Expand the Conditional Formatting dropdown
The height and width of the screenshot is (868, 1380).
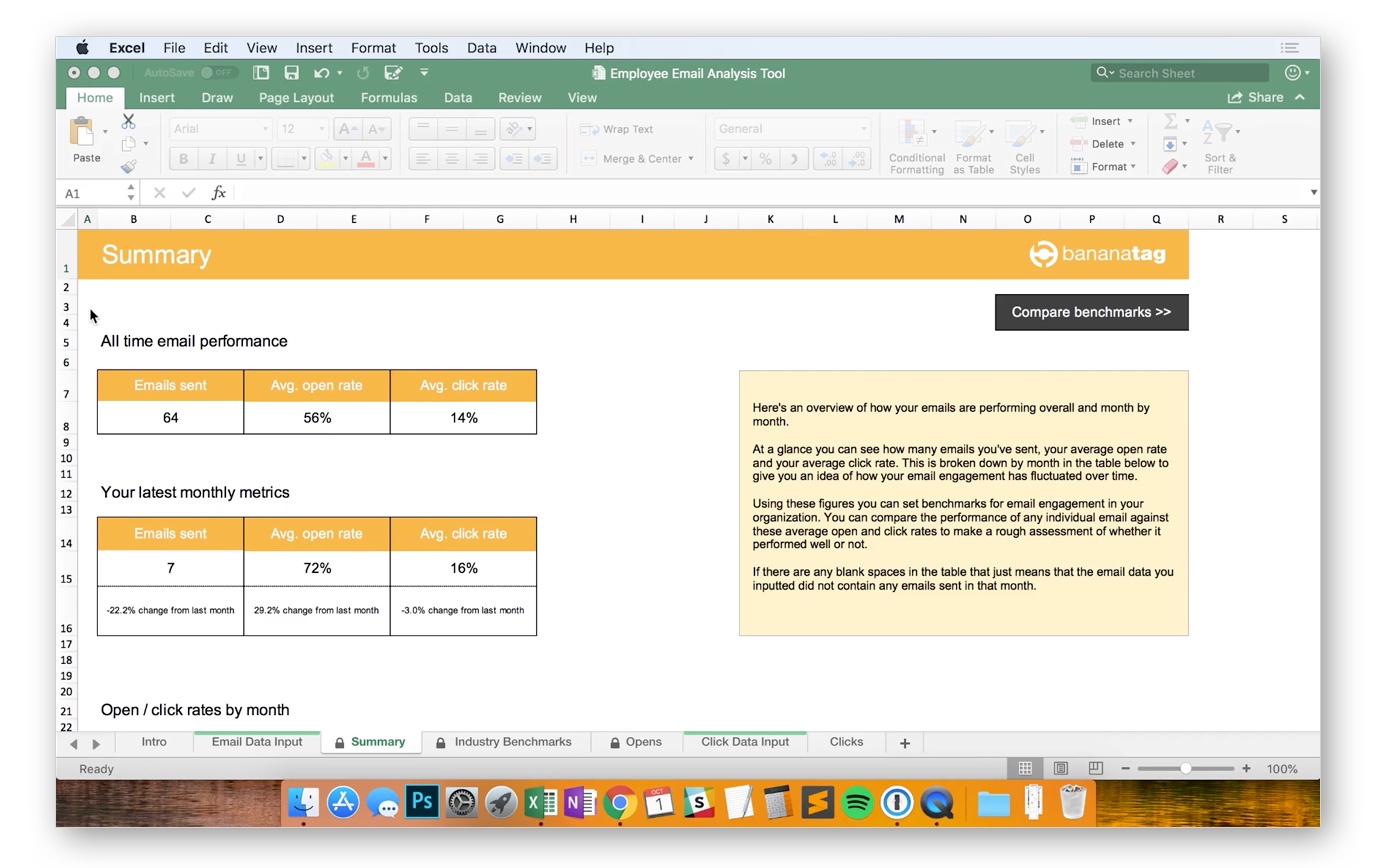tap(934, 131)
